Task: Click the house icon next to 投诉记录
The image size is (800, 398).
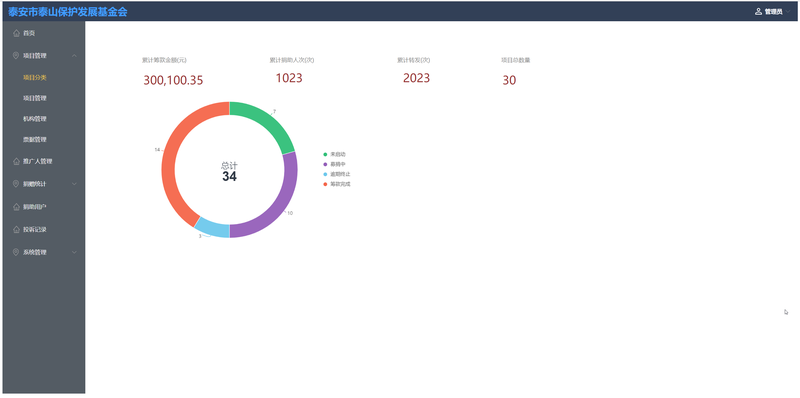Action: tap(16, 230)
